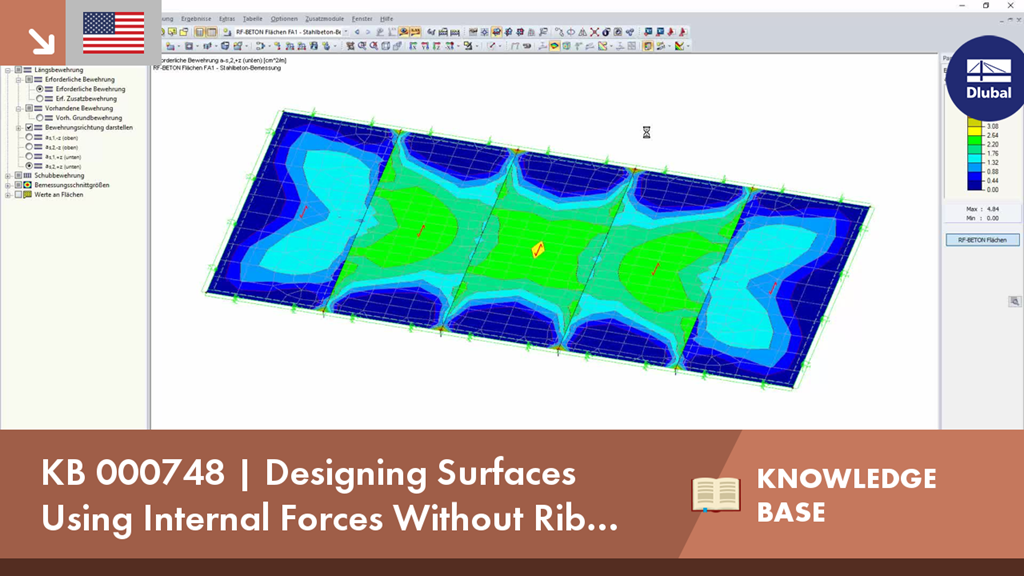Viewport: 1024px width, 576px height.
Task: Click the Schubbewehrung striped icon
Action: (x=27, y=176)
